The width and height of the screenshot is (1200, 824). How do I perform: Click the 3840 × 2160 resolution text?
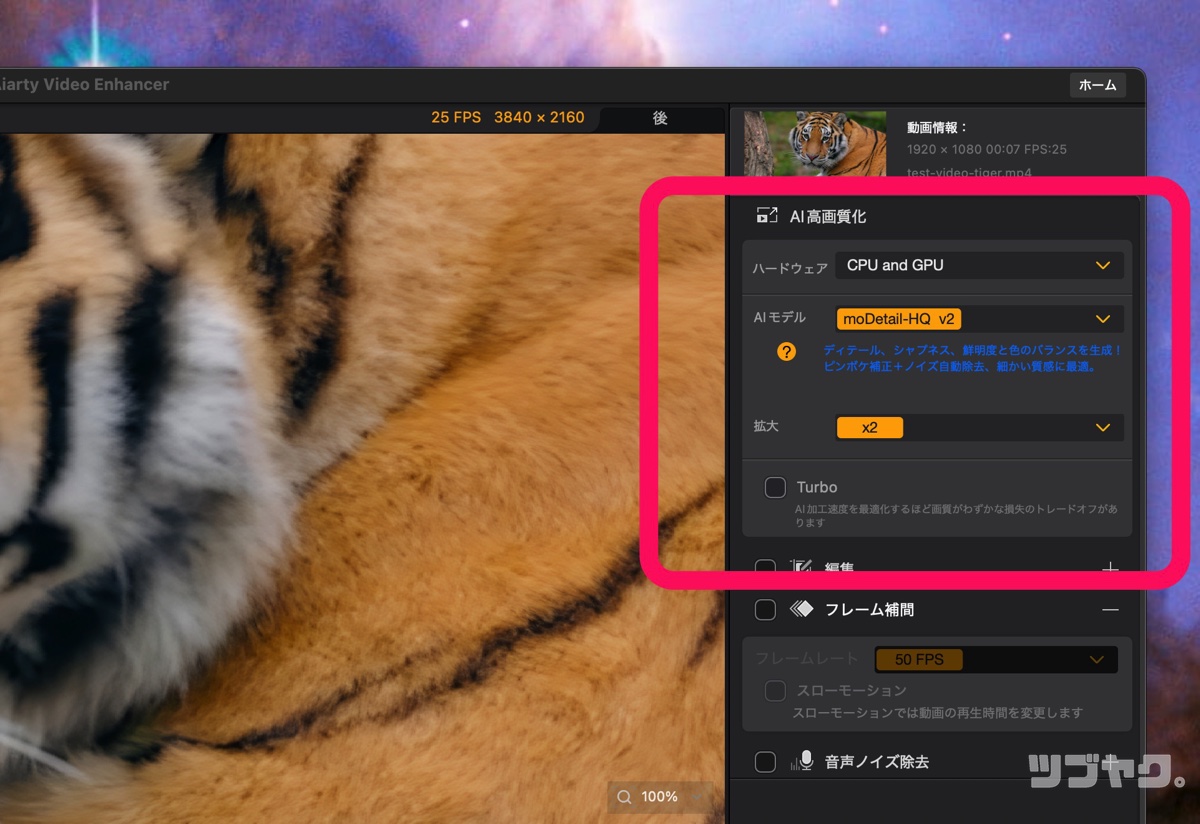click(x=539, y=117)
